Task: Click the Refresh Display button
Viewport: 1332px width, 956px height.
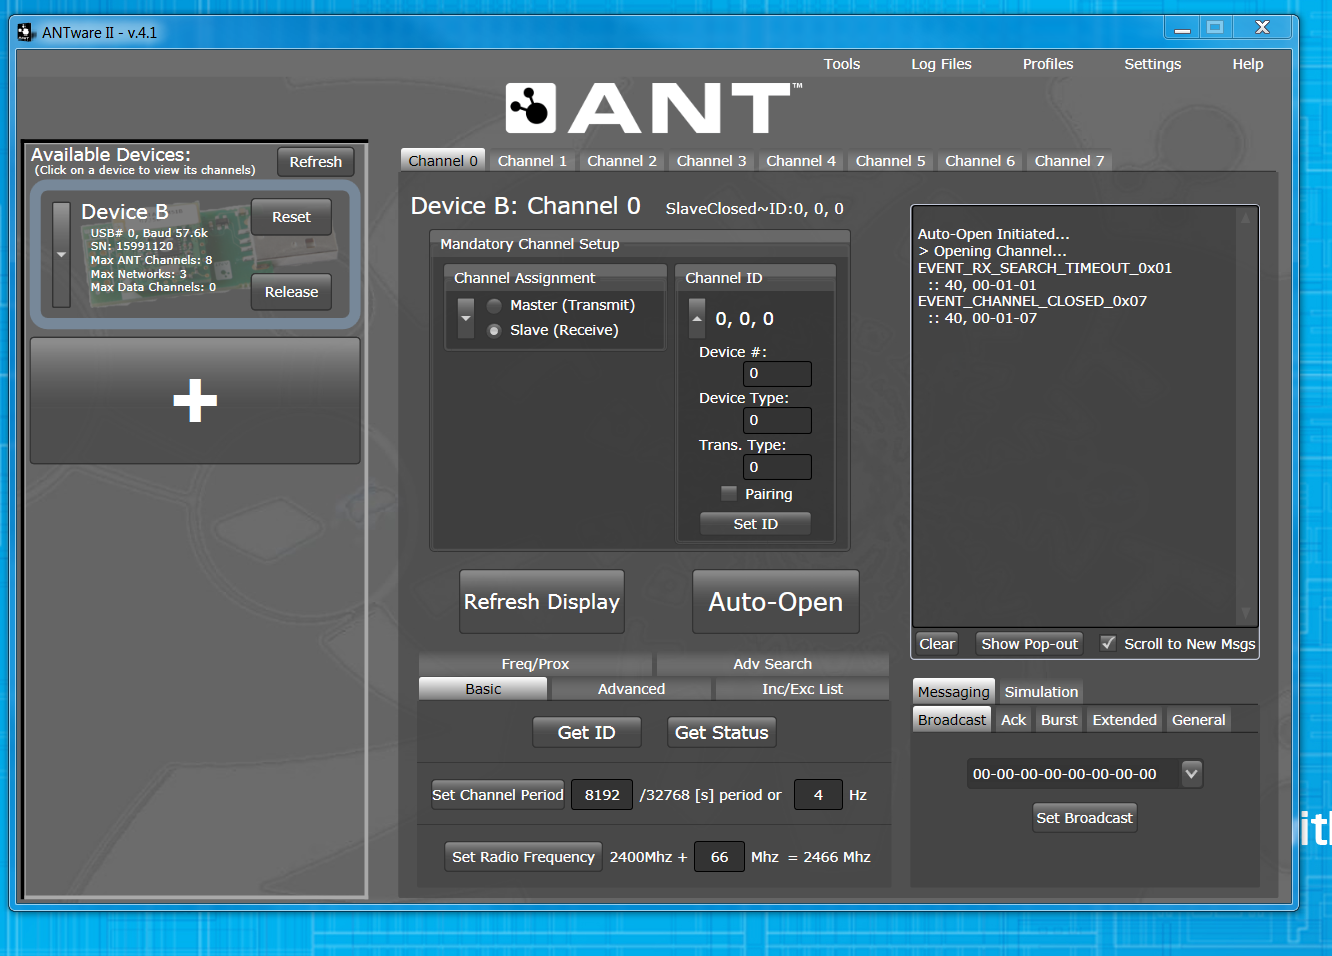Action: click(542, 602)
